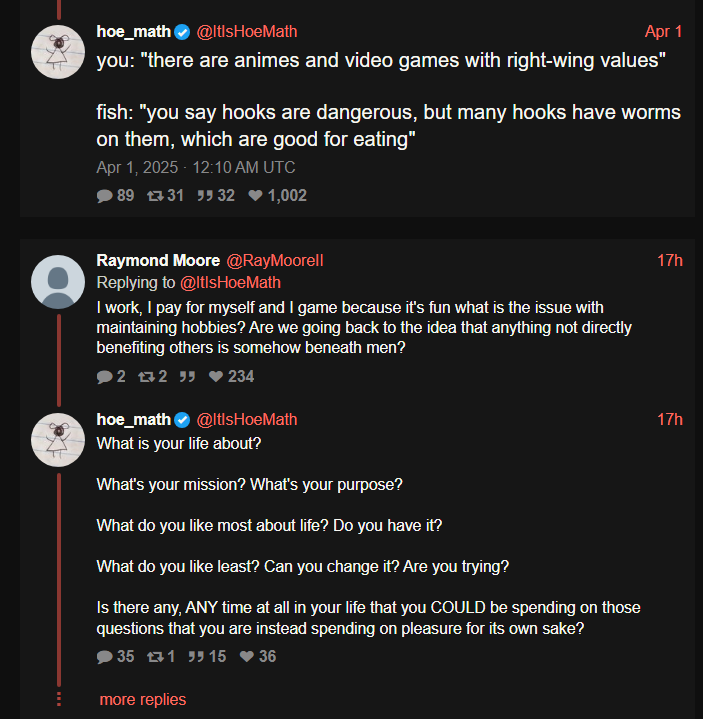
Task: Open 17h timestamp on Raymond Moore's reply
Action: coord(670,260)
